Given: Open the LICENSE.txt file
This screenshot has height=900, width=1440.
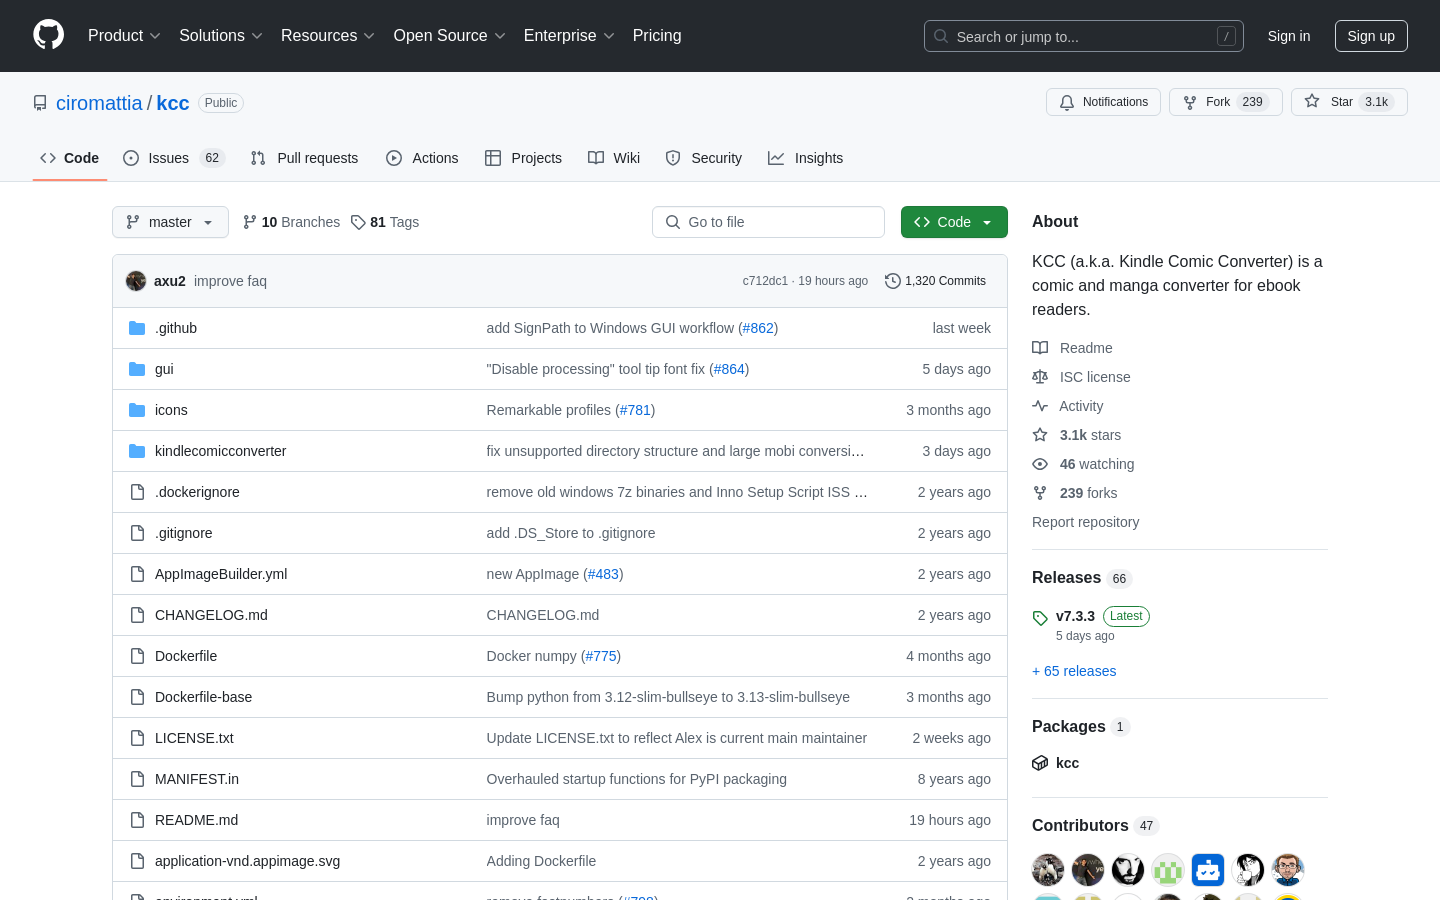Looking at the screenshot, I should click(x=194, y=738).
